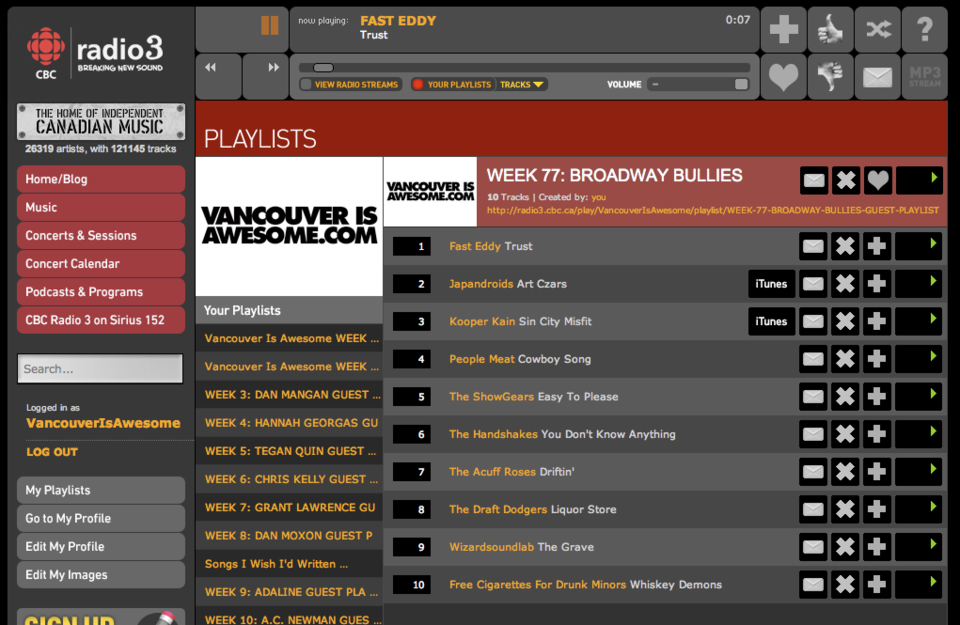Click Edit My Images
Image resolution: width=960 pixels, height=625 pixels.
[101, 575]
